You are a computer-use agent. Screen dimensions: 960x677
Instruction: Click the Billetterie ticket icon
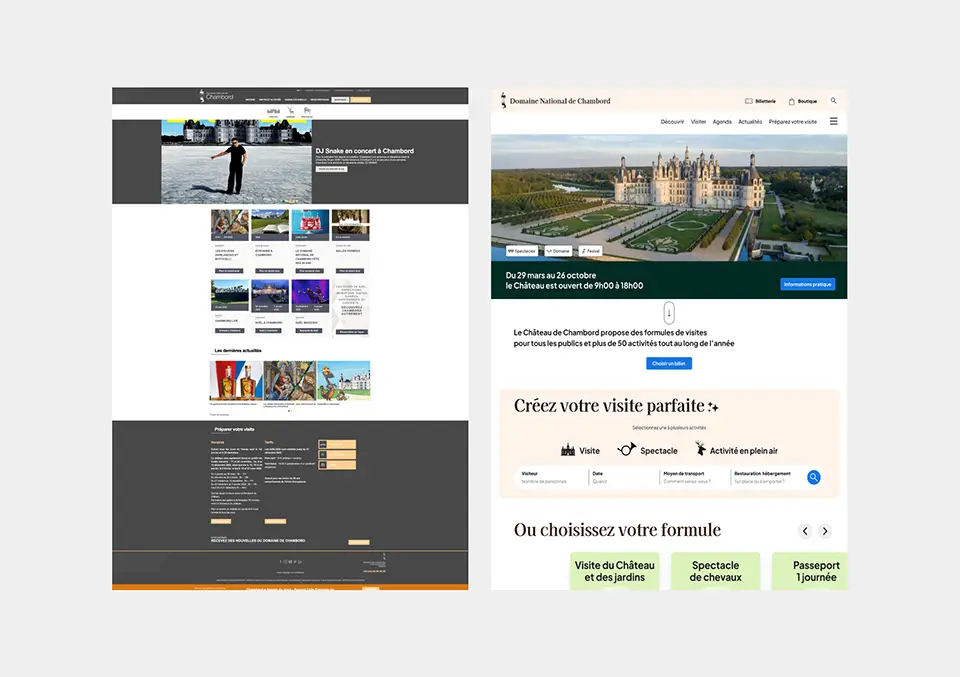[x=749, y=101]
